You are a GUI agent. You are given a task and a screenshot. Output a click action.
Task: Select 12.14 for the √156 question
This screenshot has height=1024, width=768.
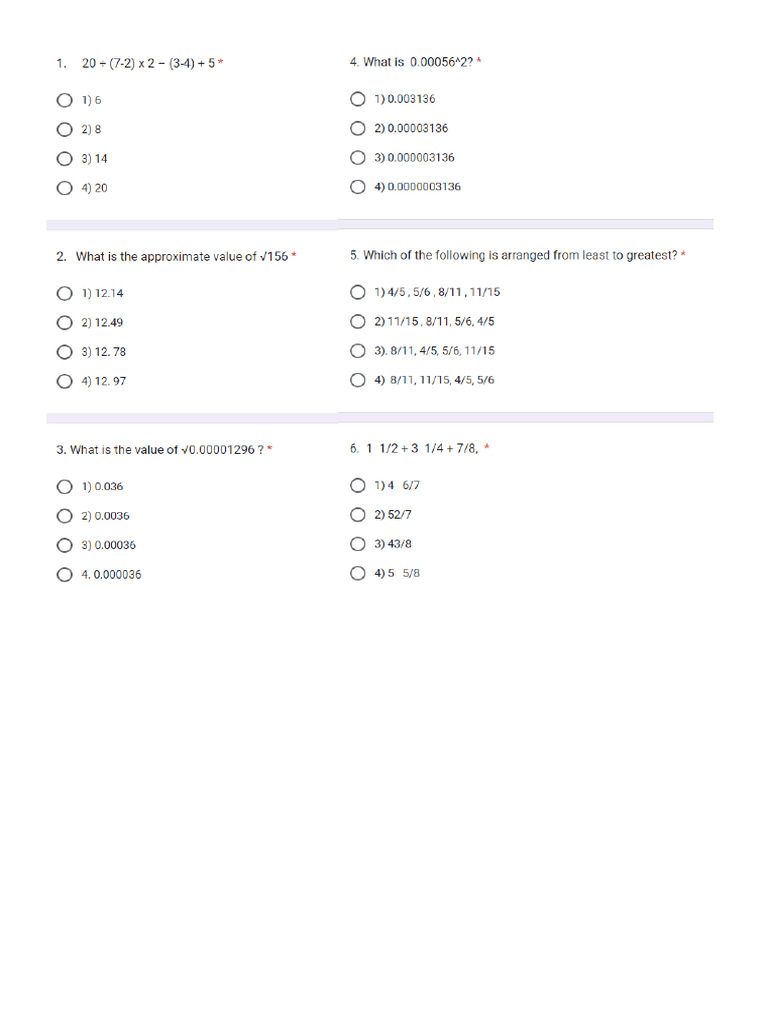[x=65, y=293]
